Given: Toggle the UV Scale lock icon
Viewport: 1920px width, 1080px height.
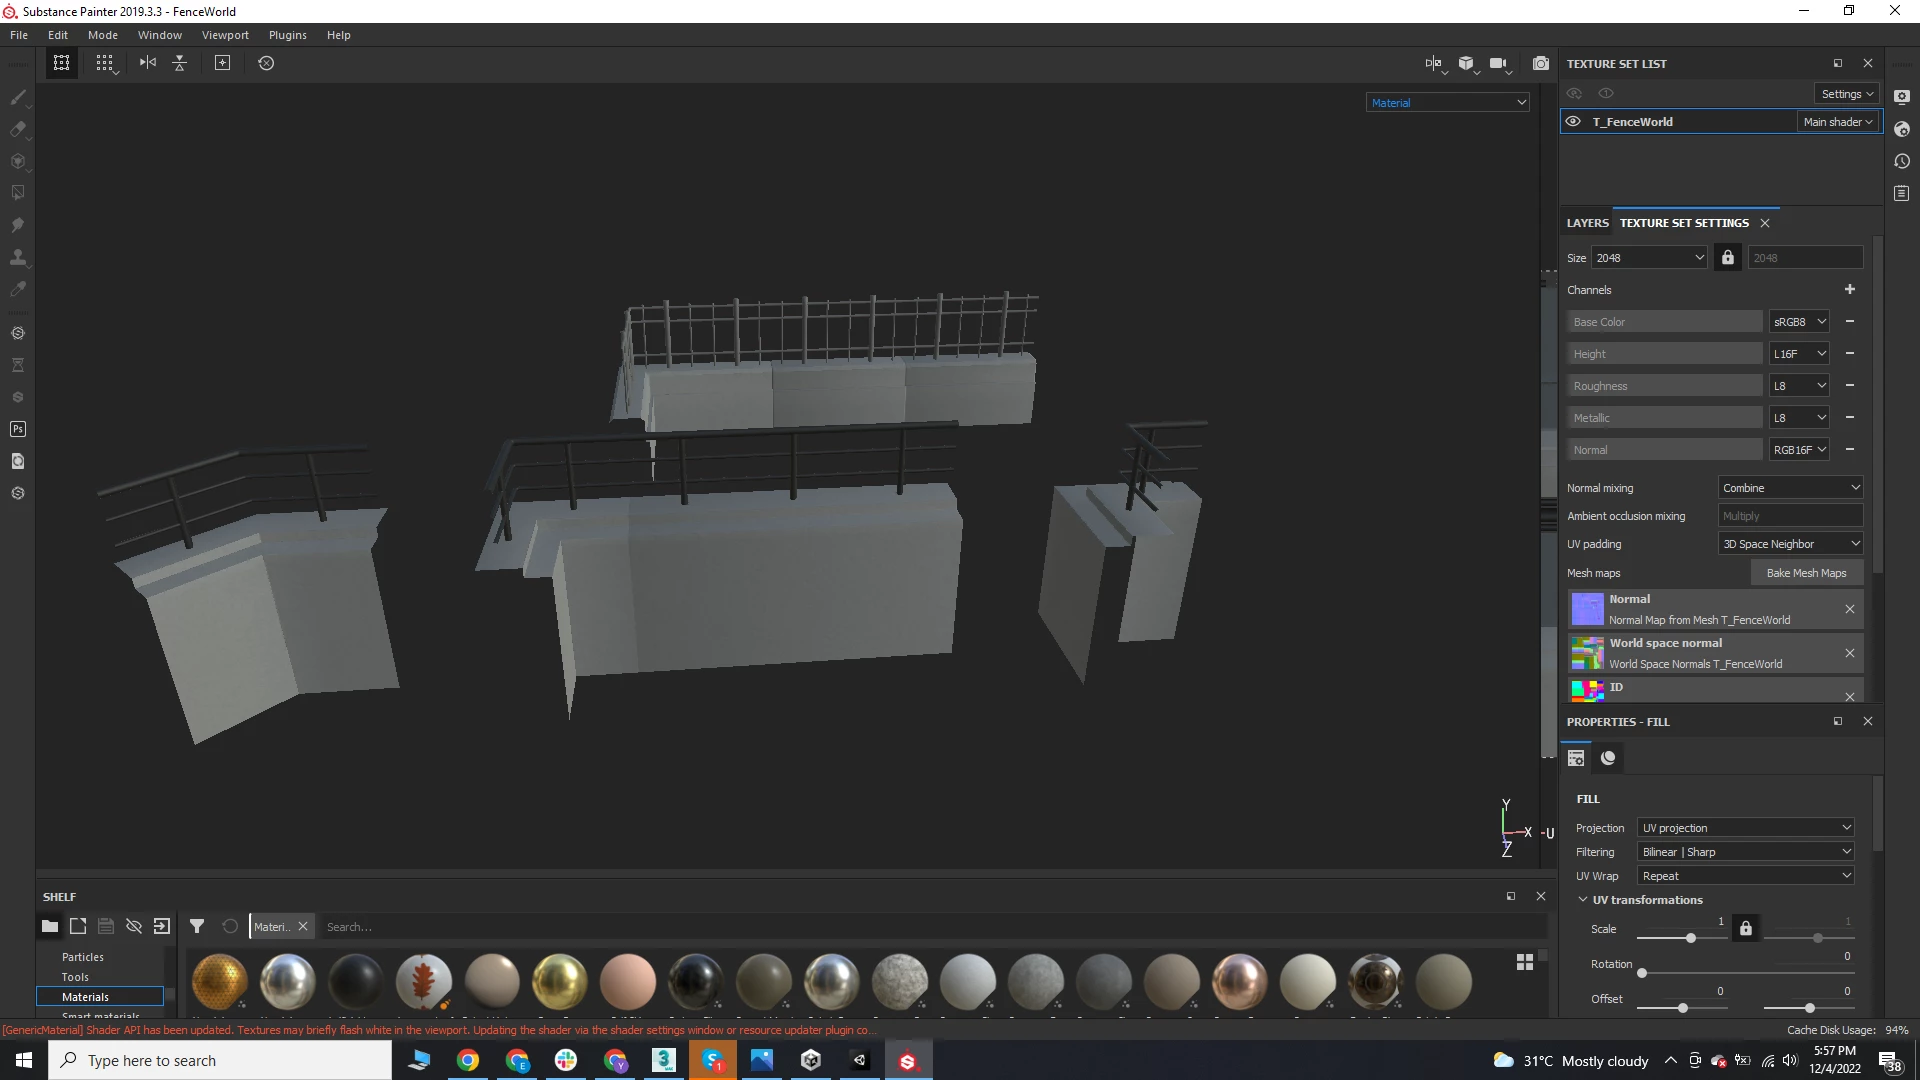Looking at the screenshot, I should click(x=1746, y=929).
